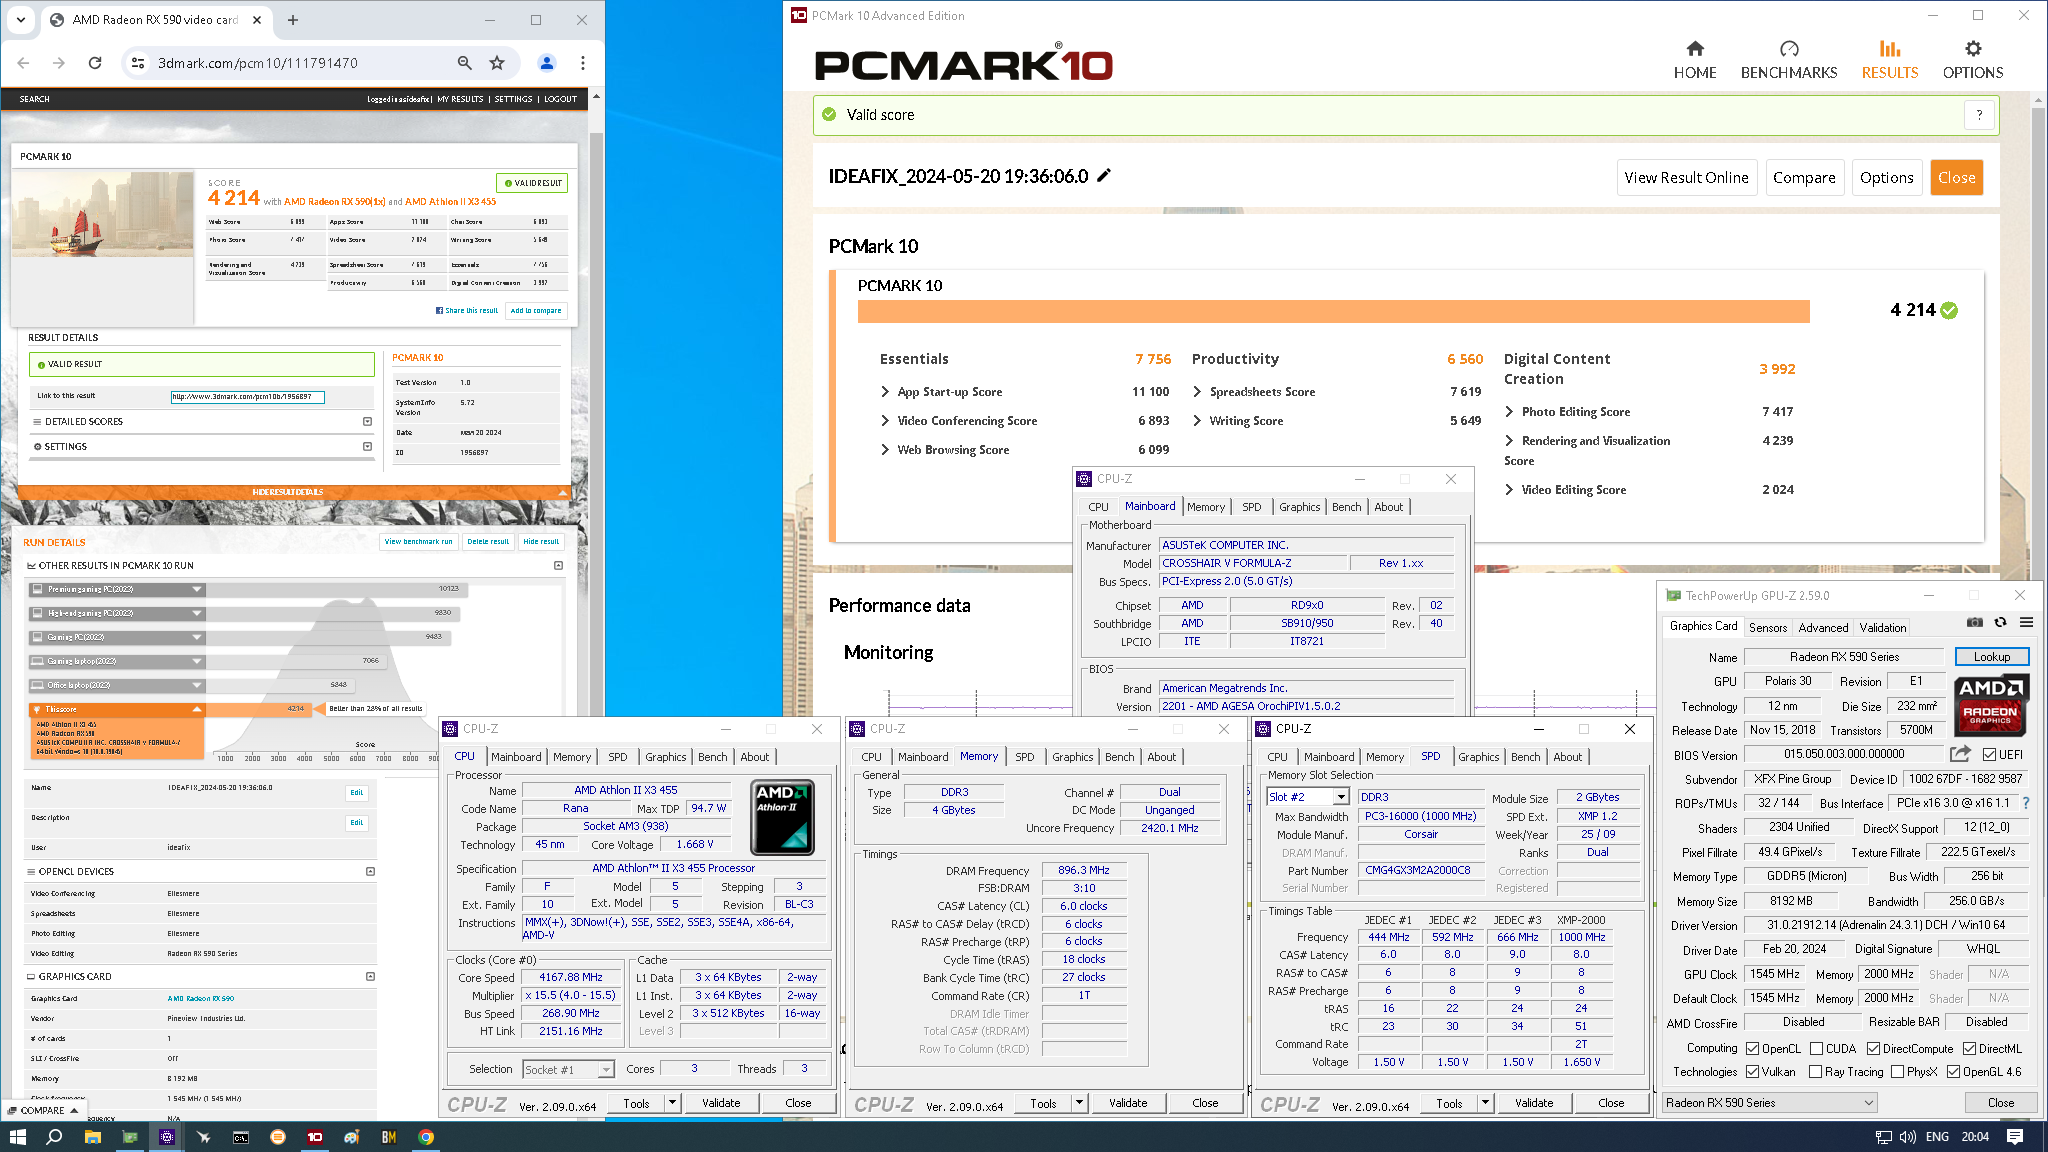This screenshot has width=2048, height=1152.
Task: Toggle DirectML checkbox in GPU-Z
Action: [x=1969, y=1049]
